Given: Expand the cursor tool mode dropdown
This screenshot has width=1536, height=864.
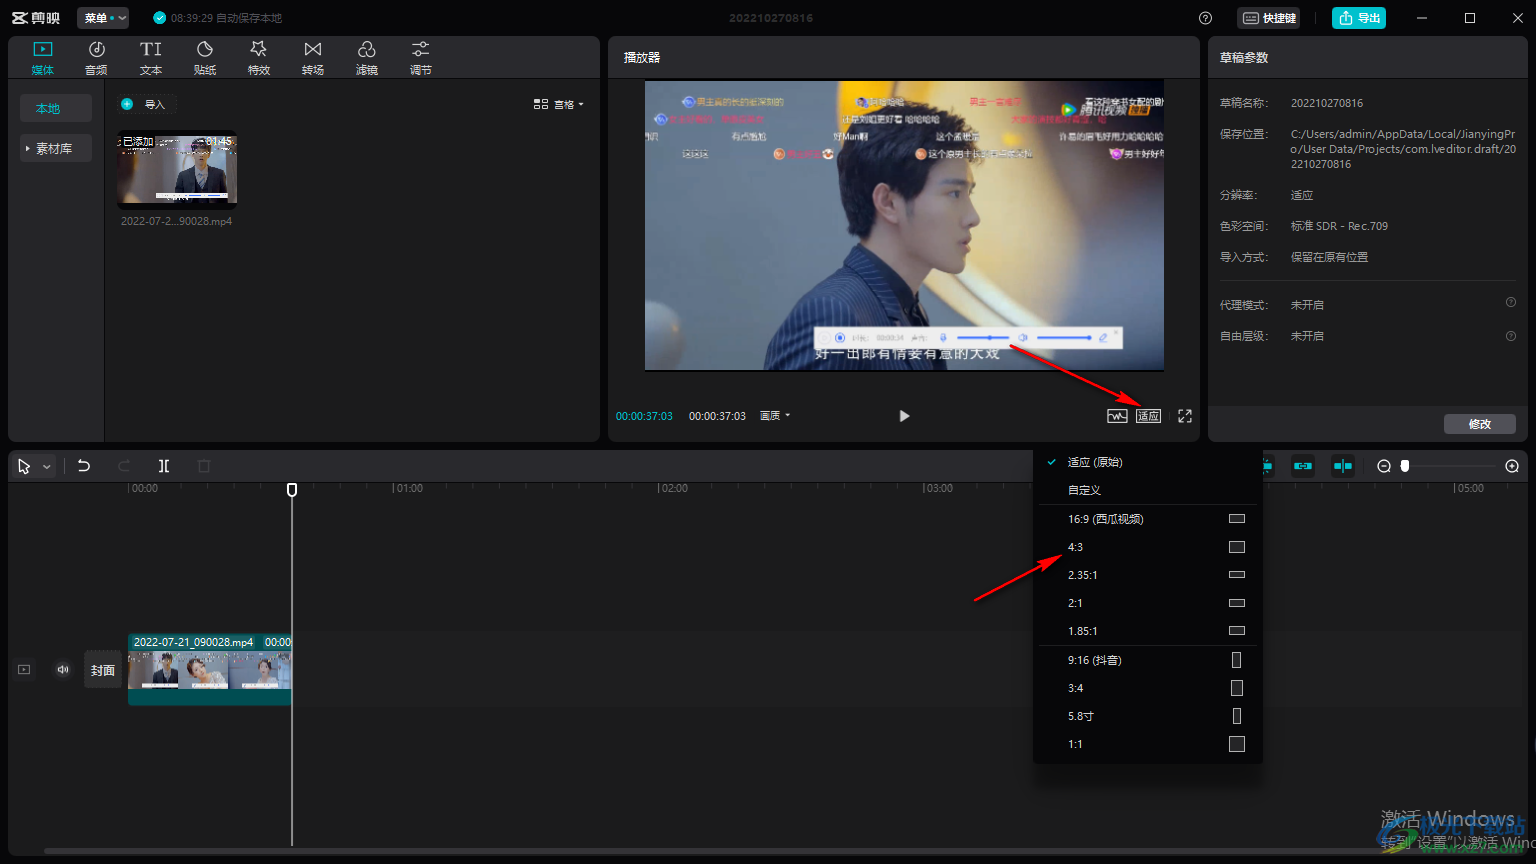Looking at the screenshot, I should click(x=46, y=467).
